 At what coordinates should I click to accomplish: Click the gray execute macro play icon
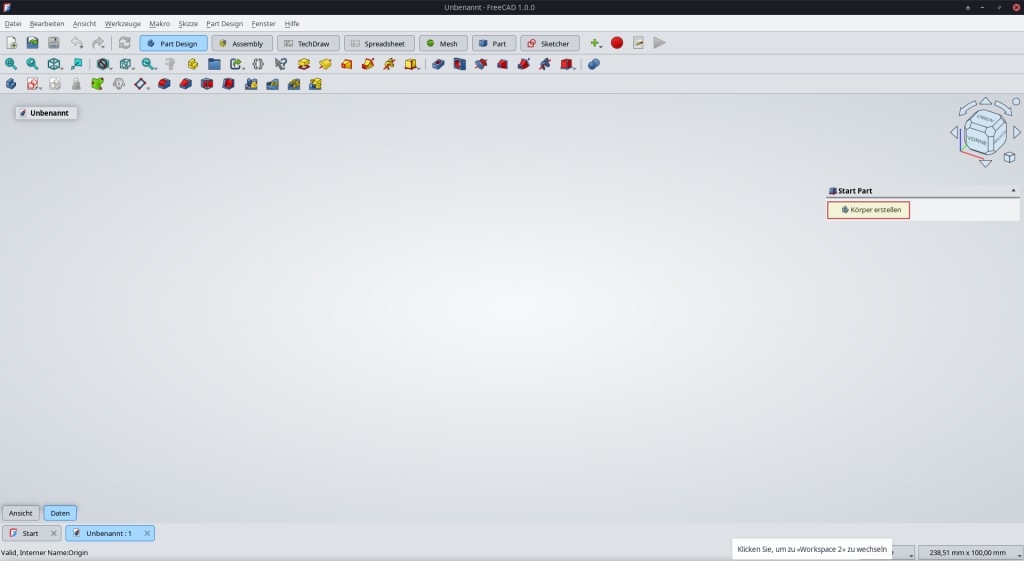click(659, 43)
